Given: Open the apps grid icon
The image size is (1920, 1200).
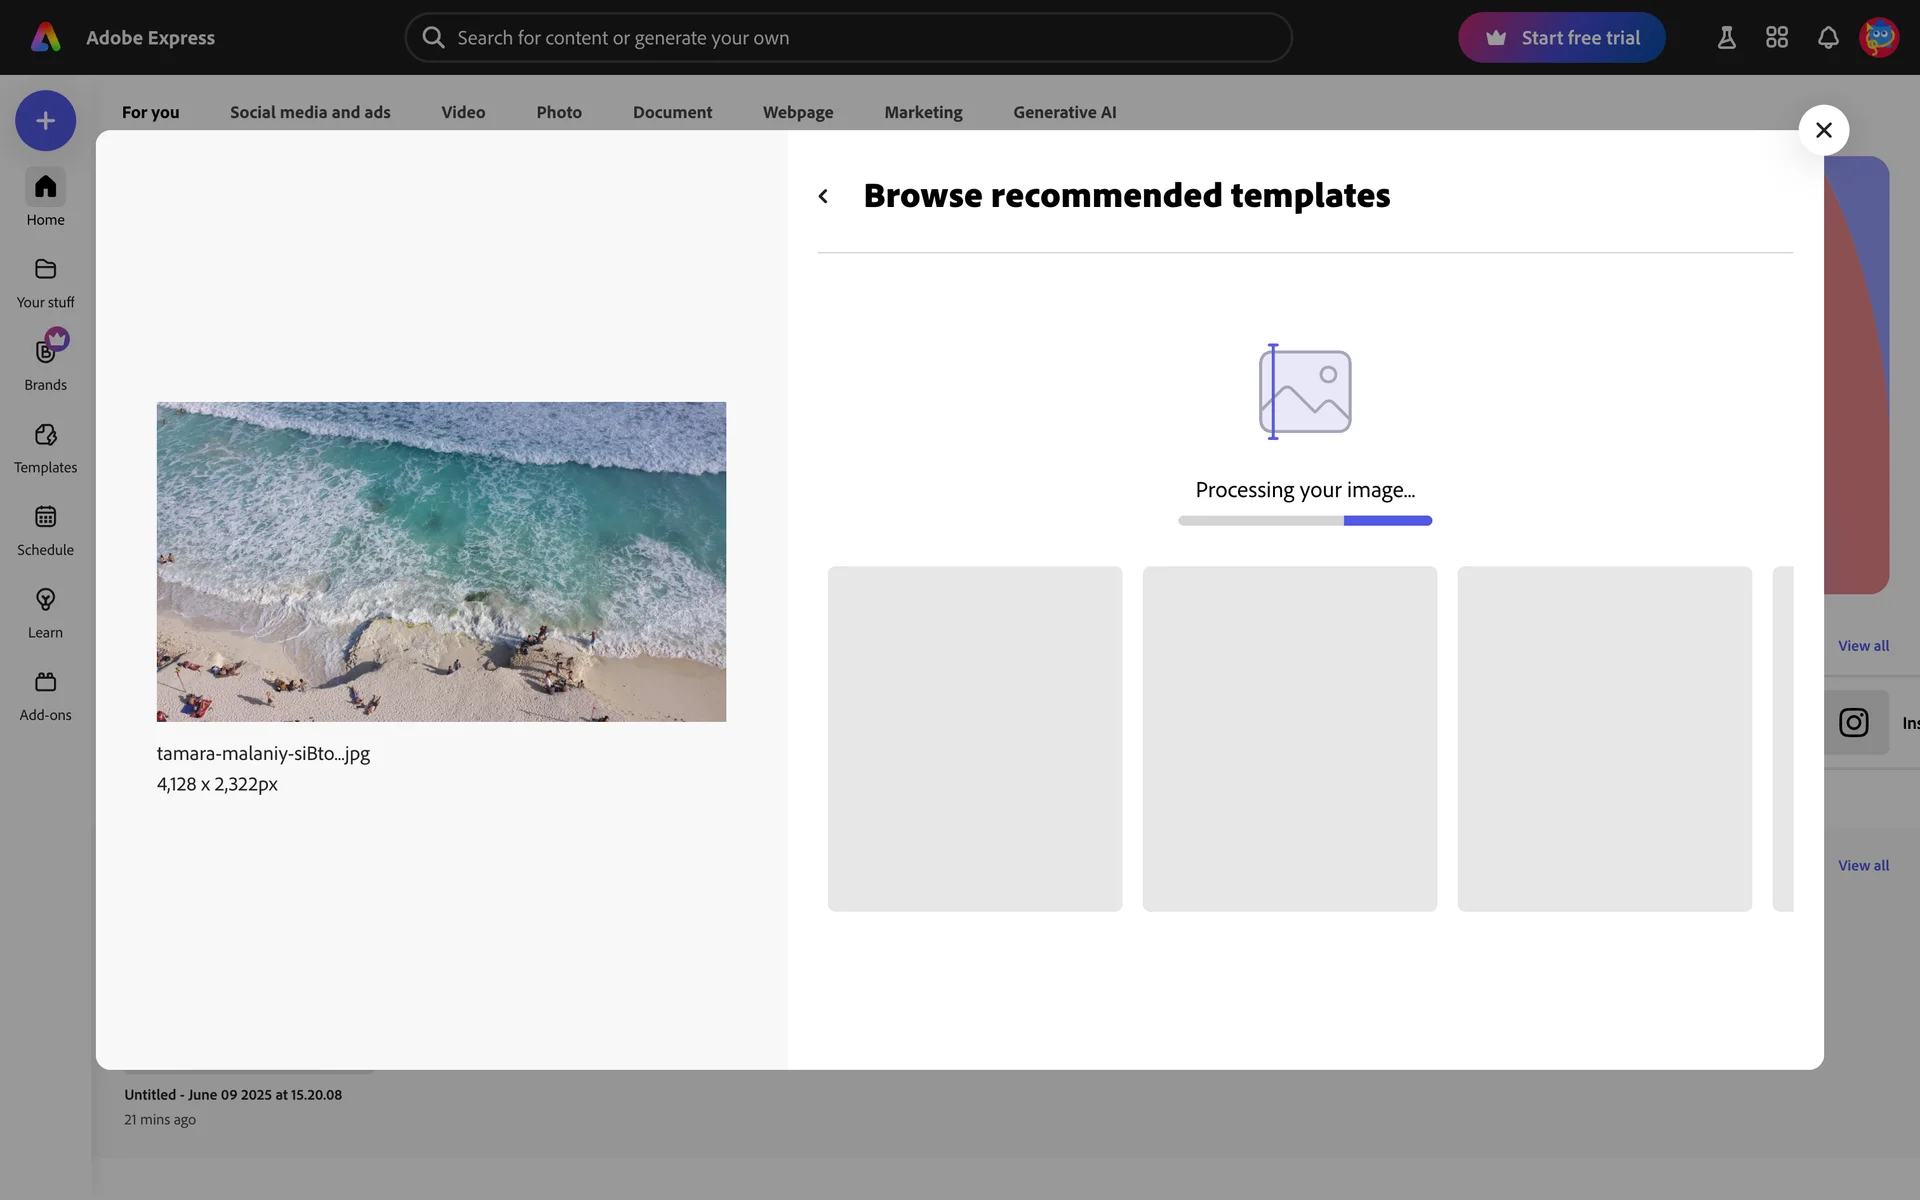Looking at the screenshot, I should tap(1776, 38).
